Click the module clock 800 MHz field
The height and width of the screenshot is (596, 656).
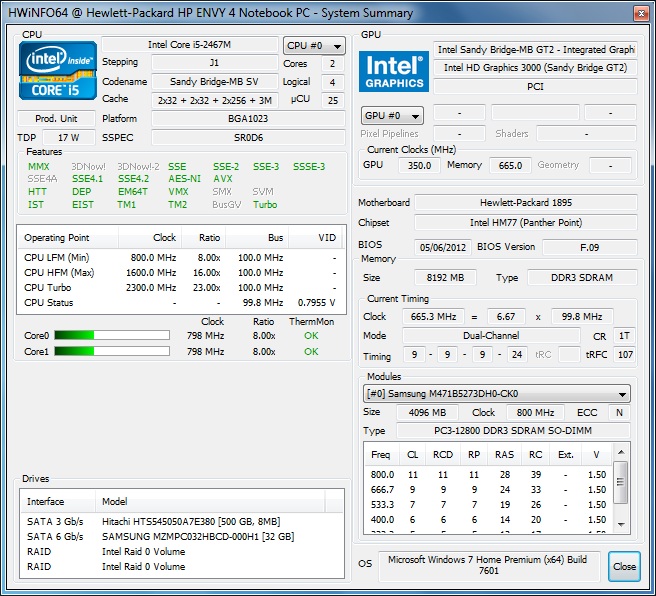click(535, 413)
